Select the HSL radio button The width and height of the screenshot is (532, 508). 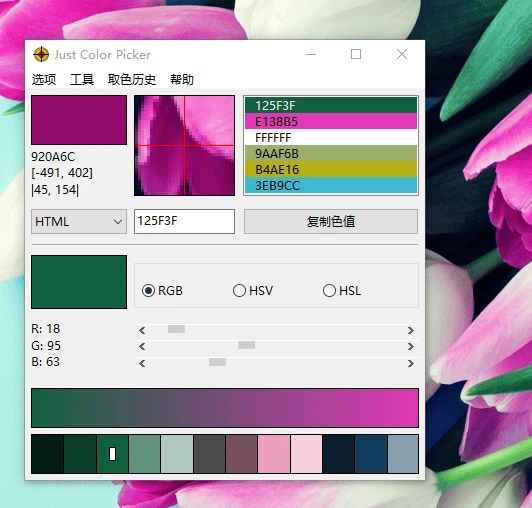click(x=342, y=290)
